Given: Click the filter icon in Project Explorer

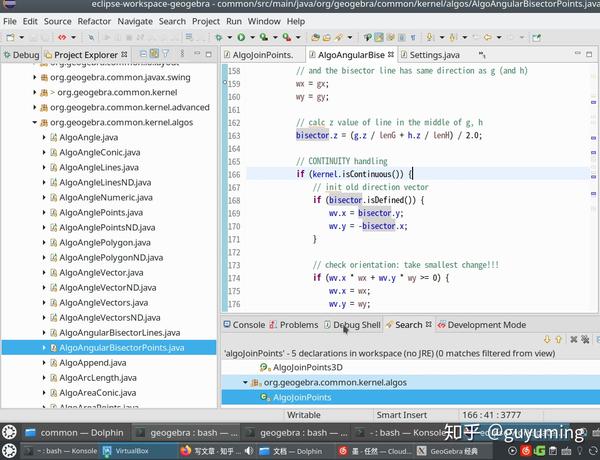Looking at the screenshot, I should tap(166, 54).
